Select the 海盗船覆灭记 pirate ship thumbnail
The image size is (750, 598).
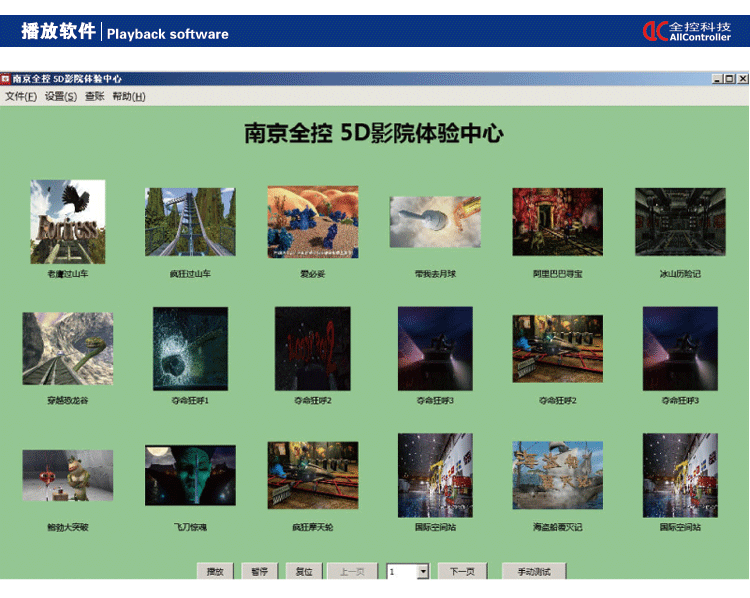pos(557,475)
